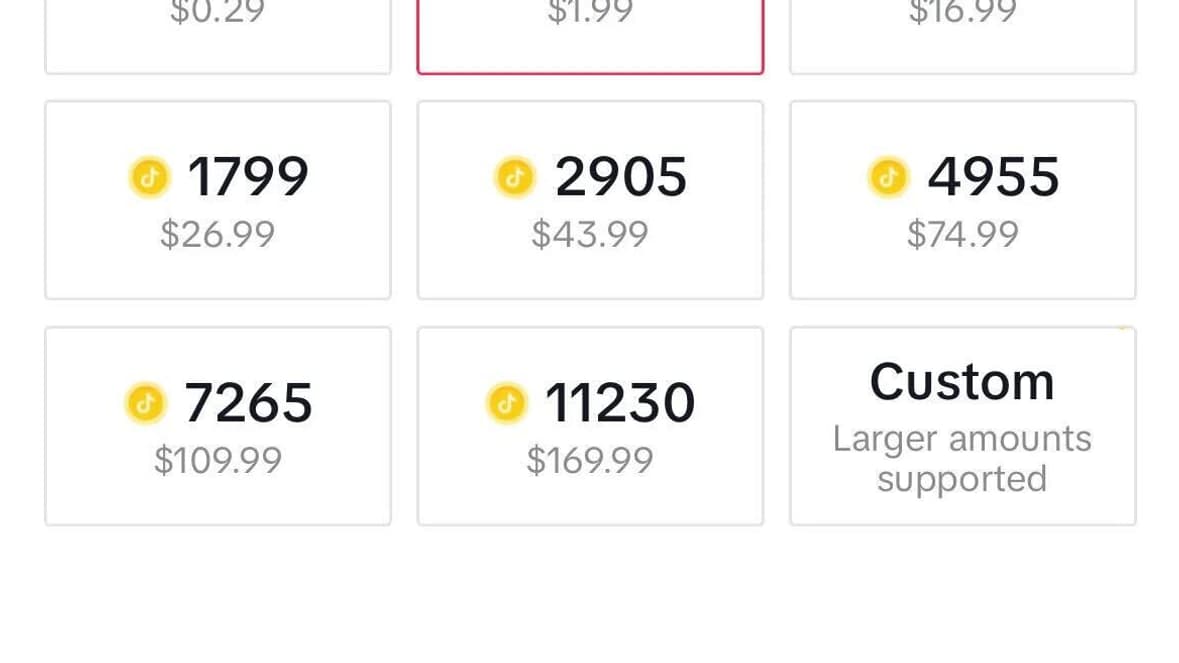This screenshot has height=663, width=1179.
Task: Select the 4955 coins package
Action: pos(962,198)
